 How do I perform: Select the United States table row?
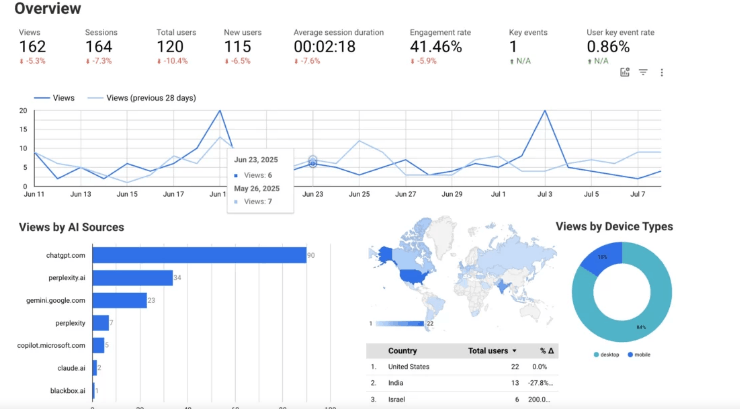pos(462,367)
